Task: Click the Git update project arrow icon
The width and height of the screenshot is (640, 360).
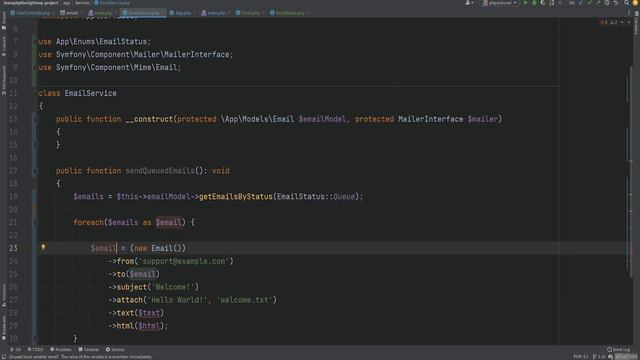Action: (x=580, y=3)
